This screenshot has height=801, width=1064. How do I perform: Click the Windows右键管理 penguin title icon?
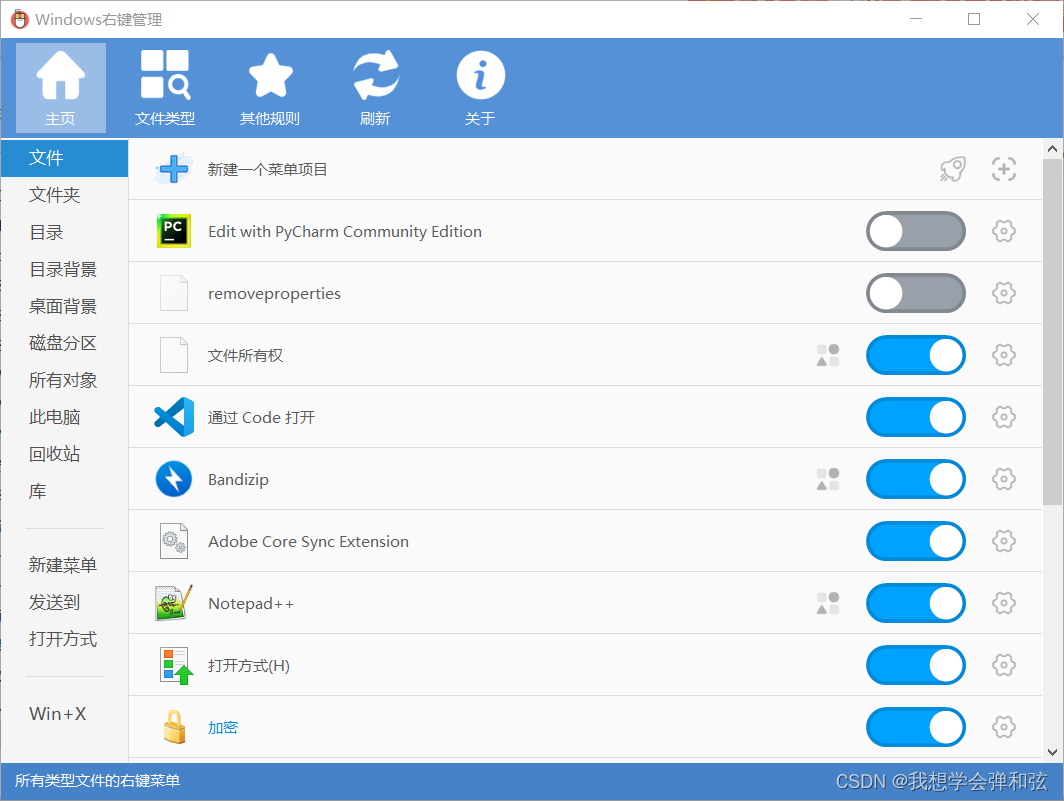(20, 19)
